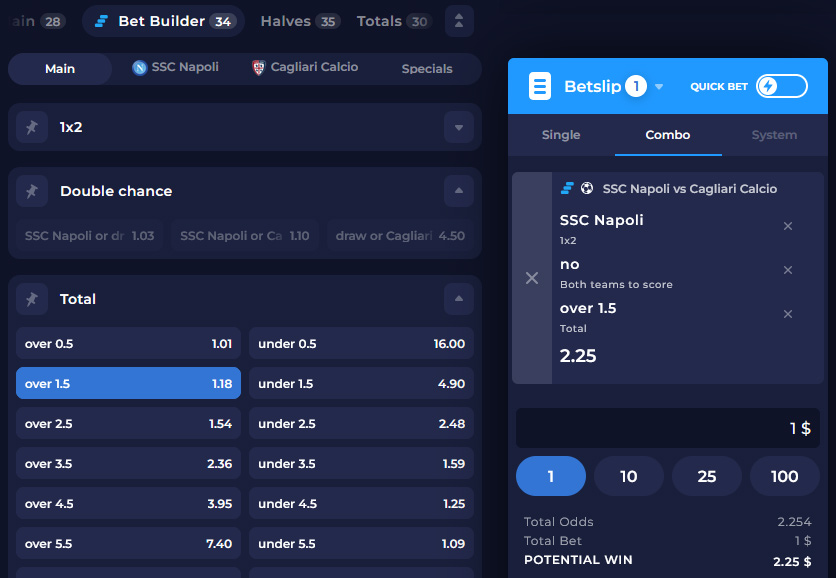Open the Betslip dropdown arrow
The width and height of the screenshot is (836, 578).
(659, 87)
